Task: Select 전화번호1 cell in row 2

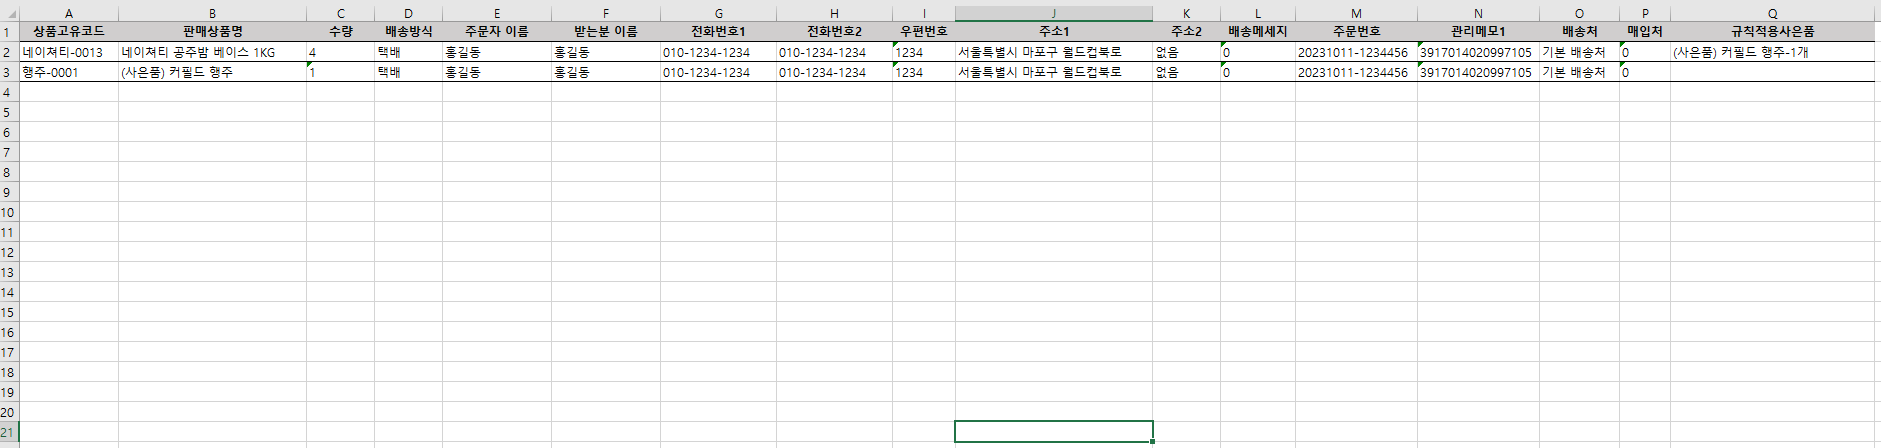Action: pos(718,52)
